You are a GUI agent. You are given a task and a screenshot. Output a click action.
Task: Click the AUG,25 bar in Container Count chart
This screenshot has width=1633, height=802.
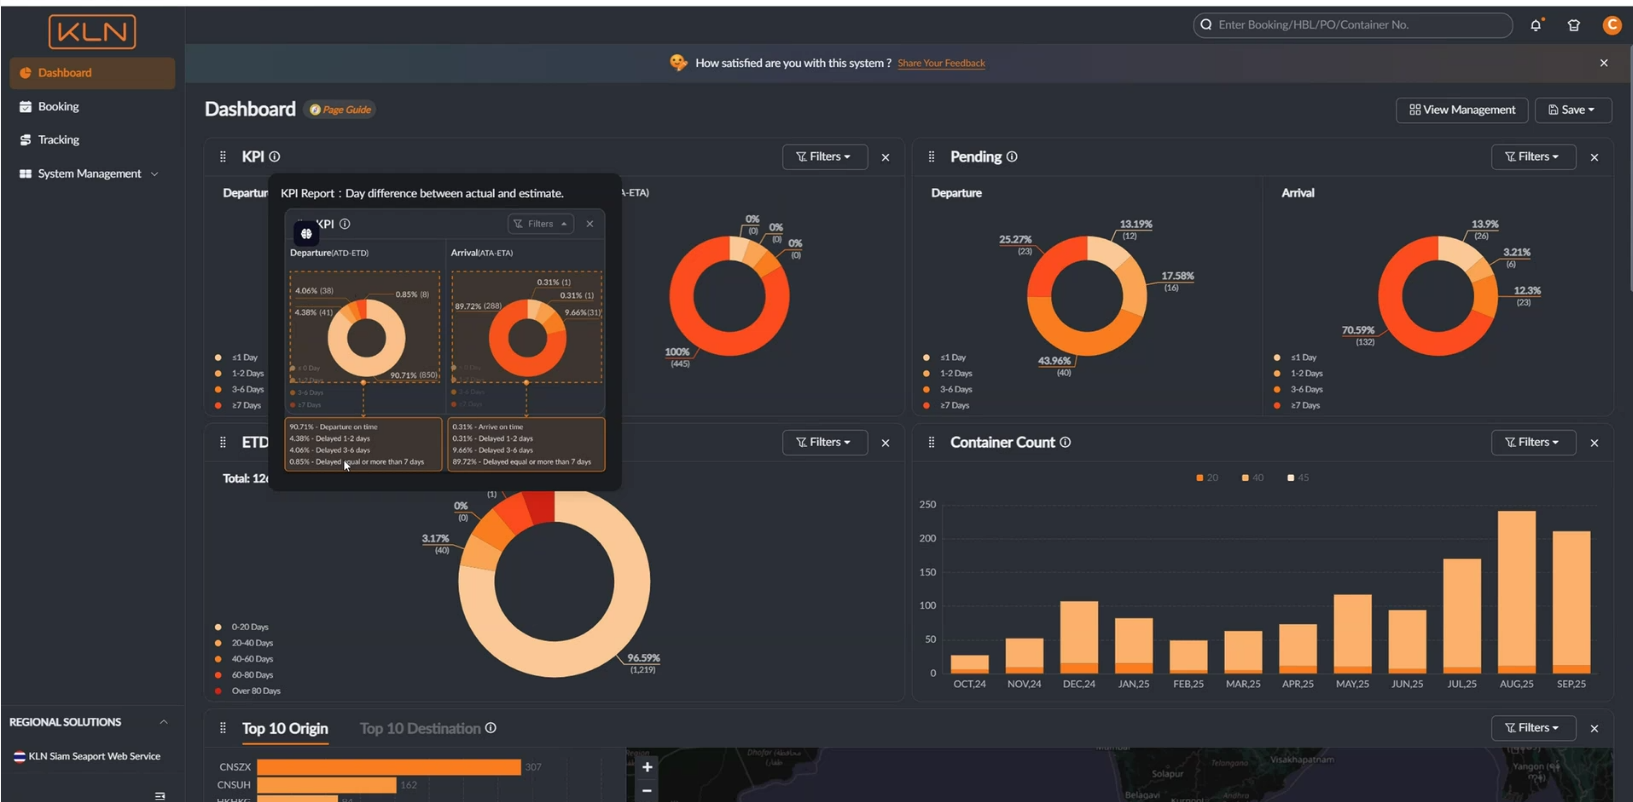(x=1516, y=590)
